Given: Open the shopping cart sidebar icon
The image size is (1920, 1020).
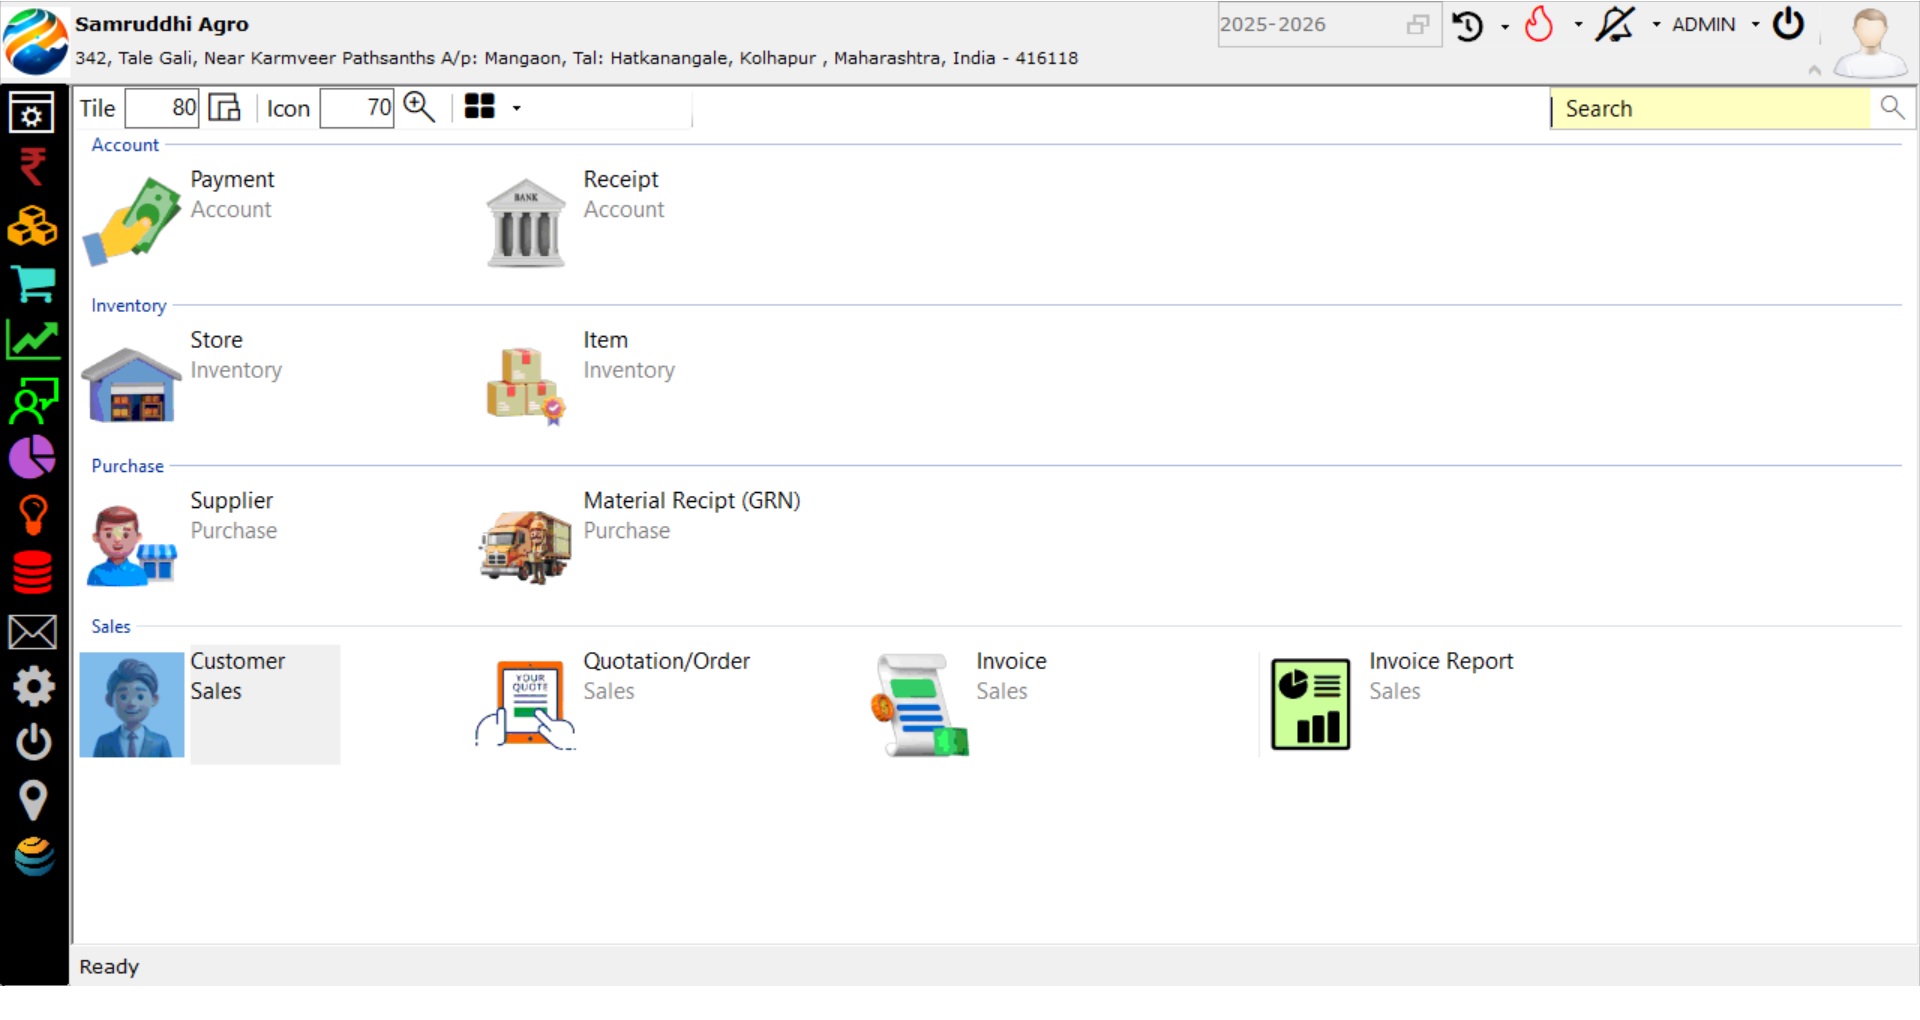Looking at the screenshot, I should [x=33, y=284].
